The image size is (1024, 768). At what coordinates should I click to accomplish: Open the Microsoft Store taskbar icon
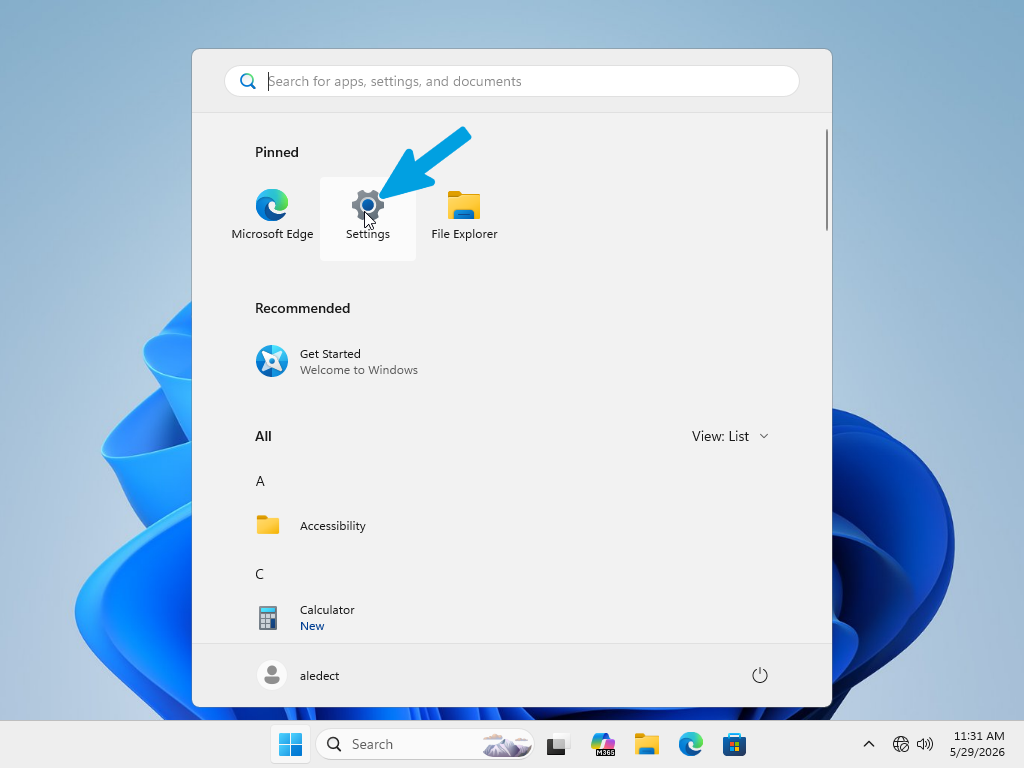(x=734, y=744)
